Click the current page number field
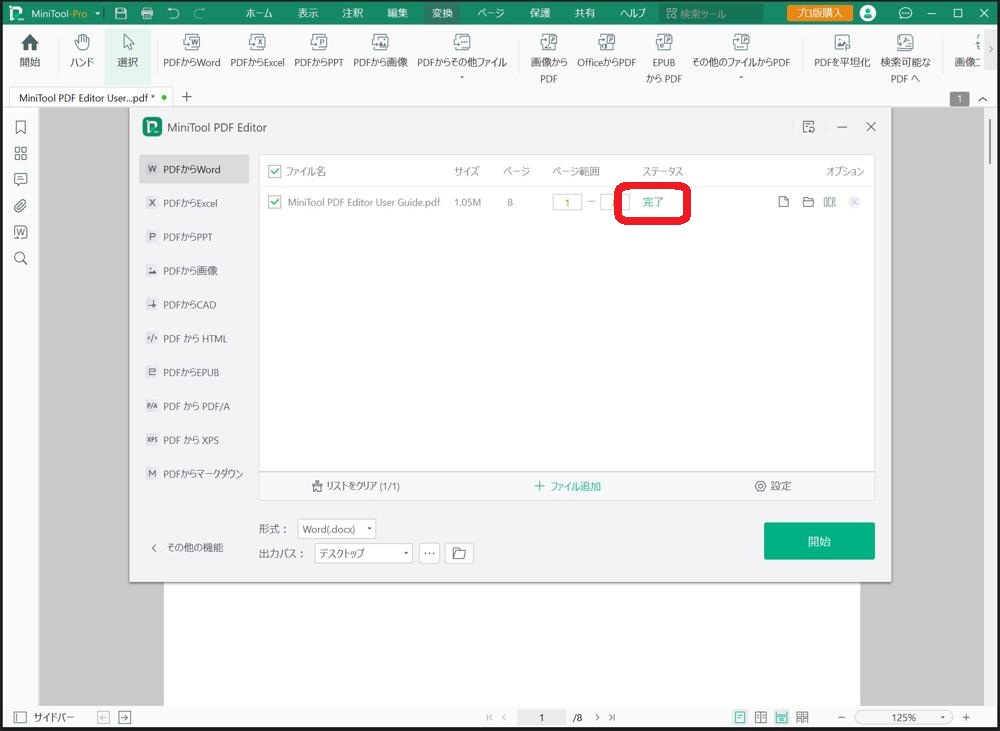This screenshot has height=731, width=1000. tap(541, 718)
